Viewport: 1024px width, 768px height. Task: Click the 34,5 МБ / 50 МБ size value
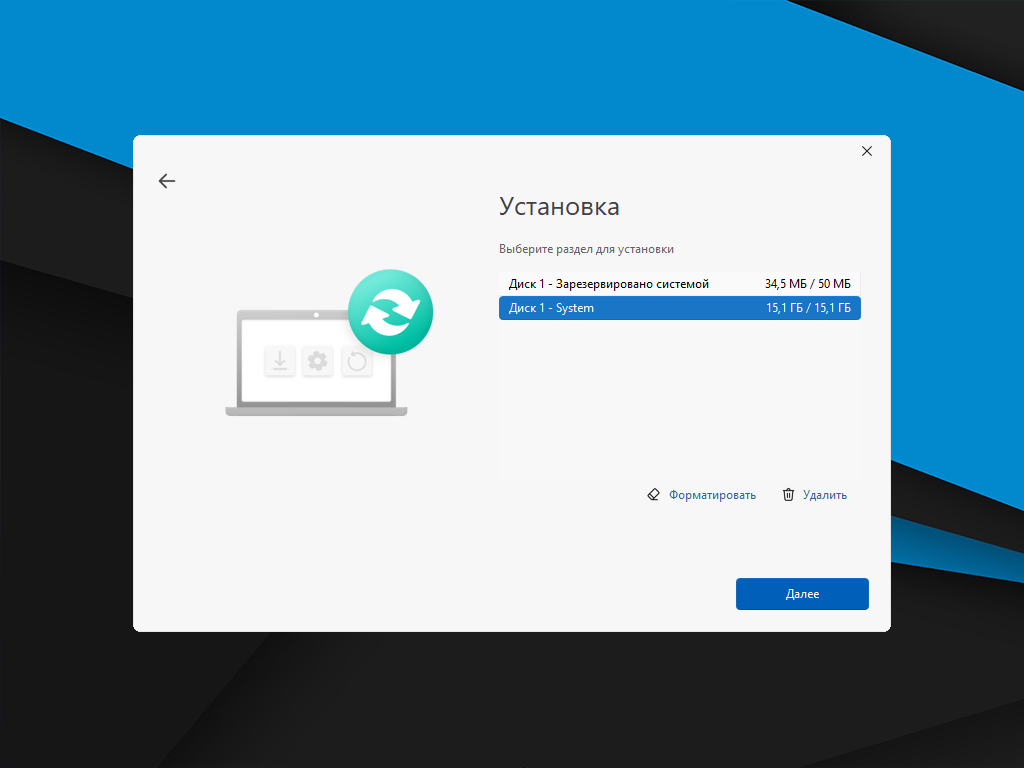[807, 284]
